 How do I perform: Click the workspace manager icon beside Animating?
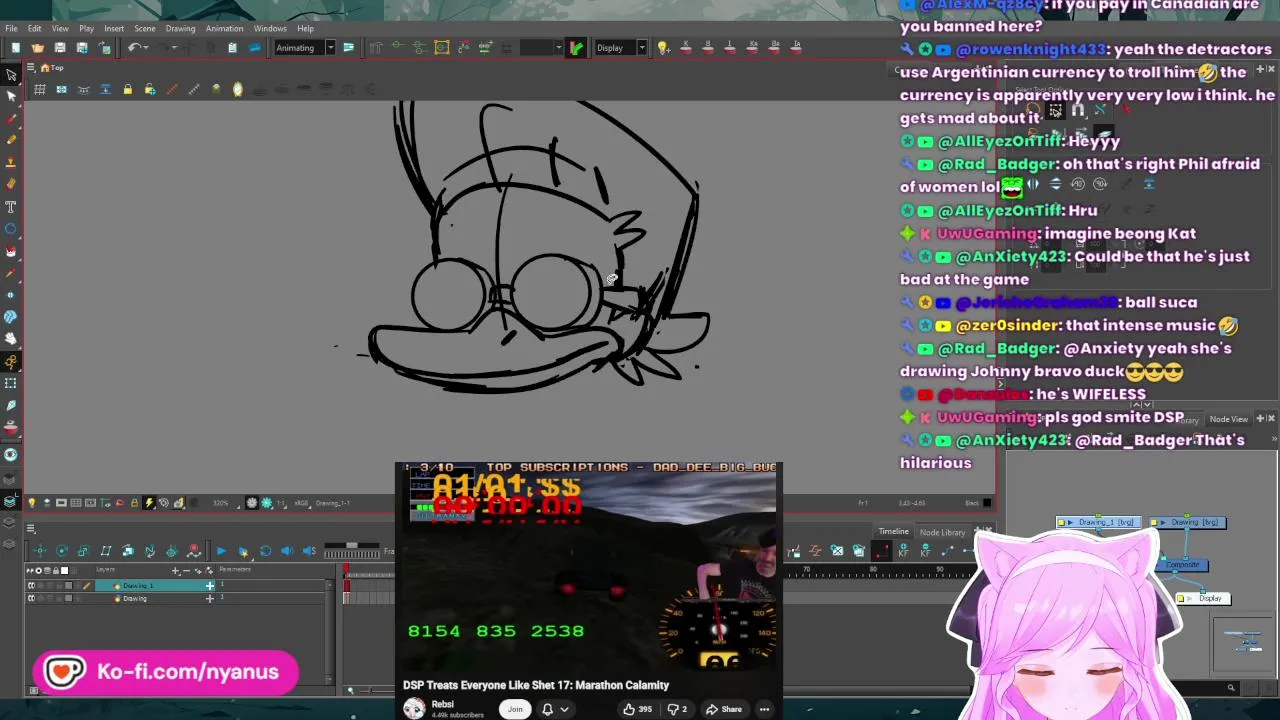(x=348, y=48)
